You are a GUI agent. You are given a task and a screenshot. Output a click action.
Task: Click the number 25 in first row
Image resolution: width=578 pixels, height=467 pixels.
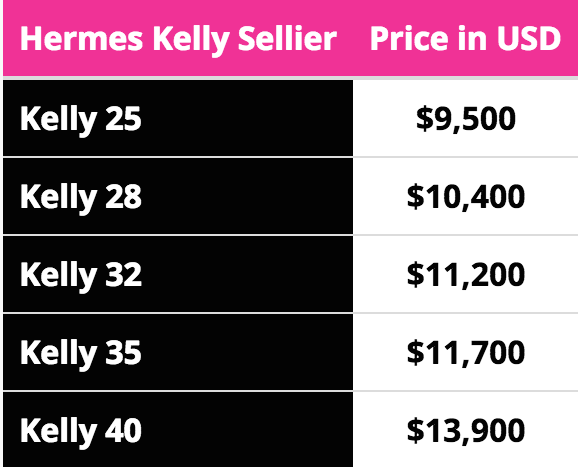(x=123, y=119)
